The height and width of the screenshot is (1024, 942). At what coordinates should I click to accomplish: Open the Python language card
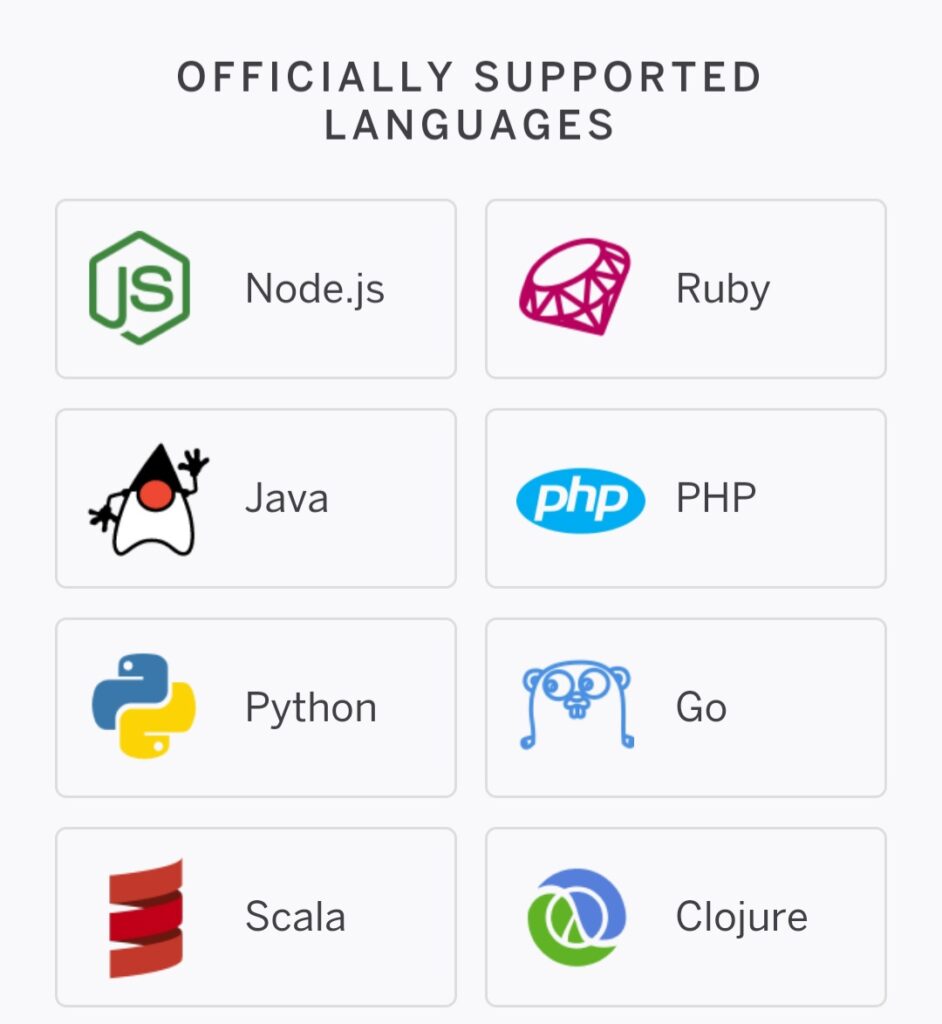(256, 706)
